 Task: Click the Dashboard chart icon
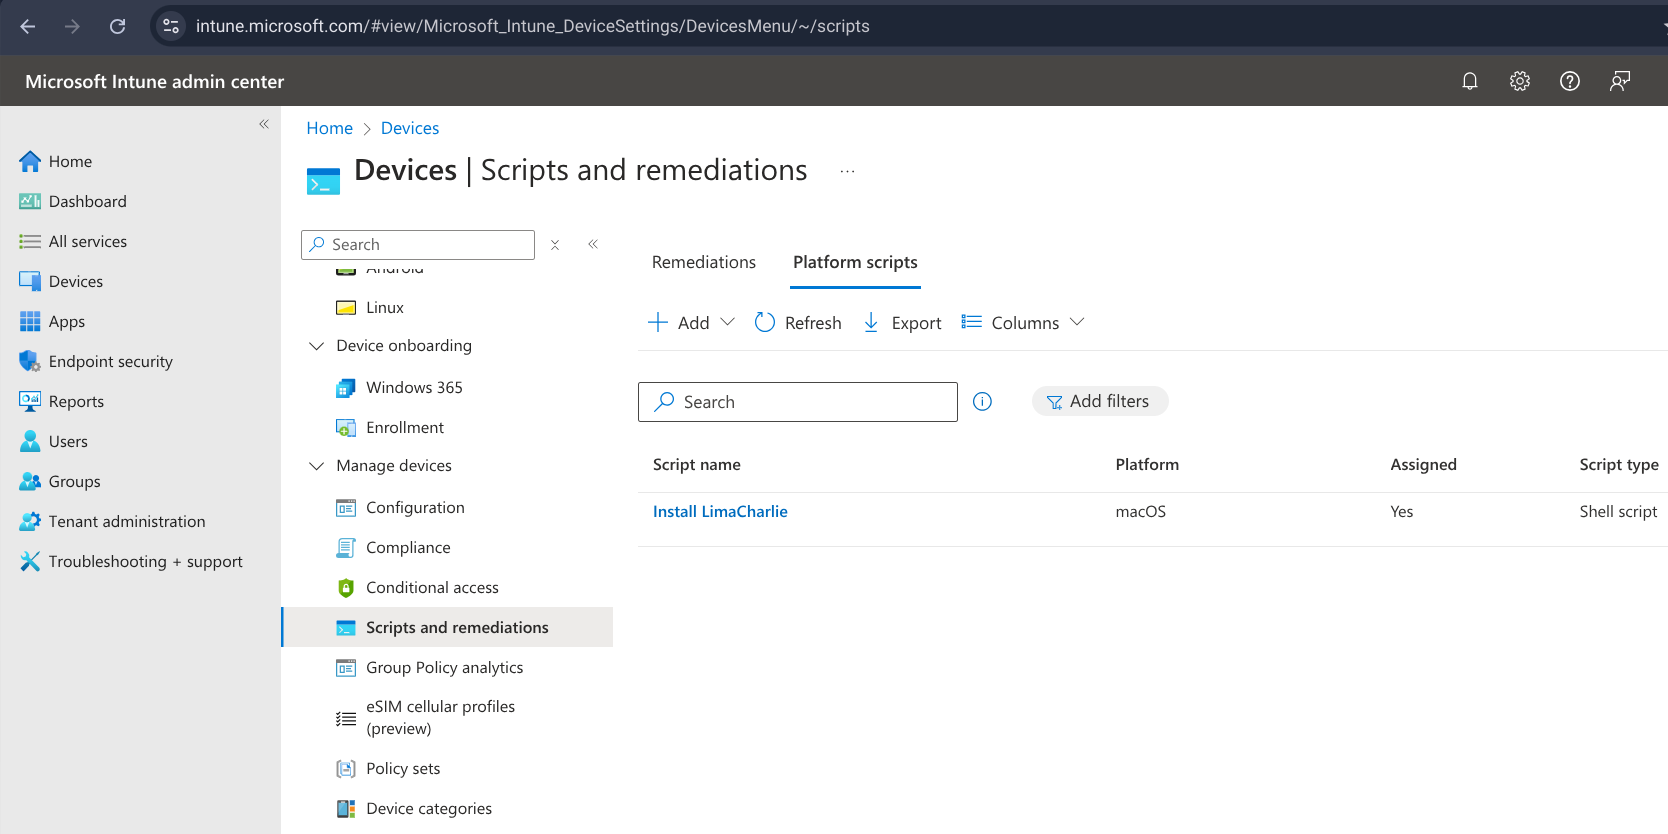pyautogui.click(x=30, y=201)
